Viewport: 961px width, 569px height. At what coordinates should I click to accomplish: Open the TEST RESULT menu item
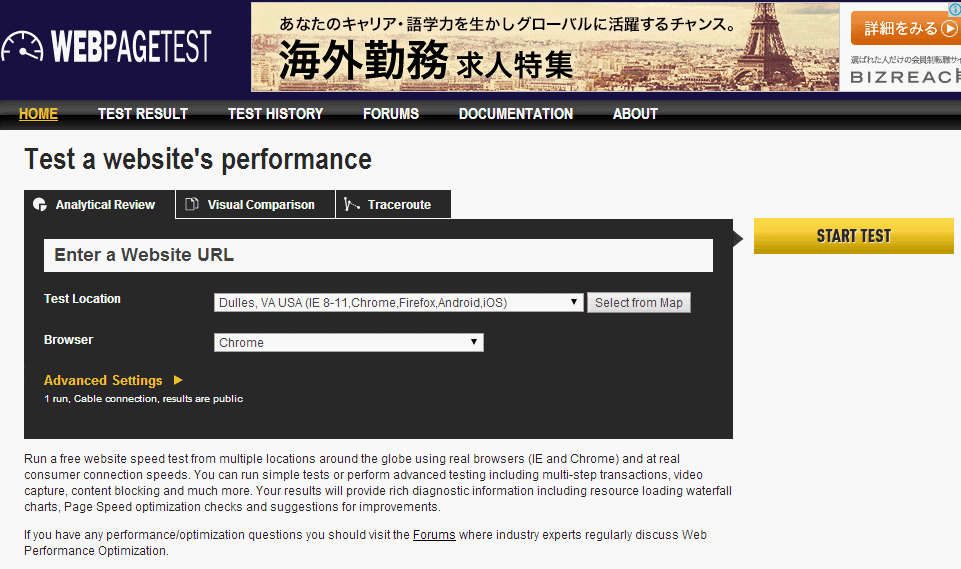(x=143, y=114)
